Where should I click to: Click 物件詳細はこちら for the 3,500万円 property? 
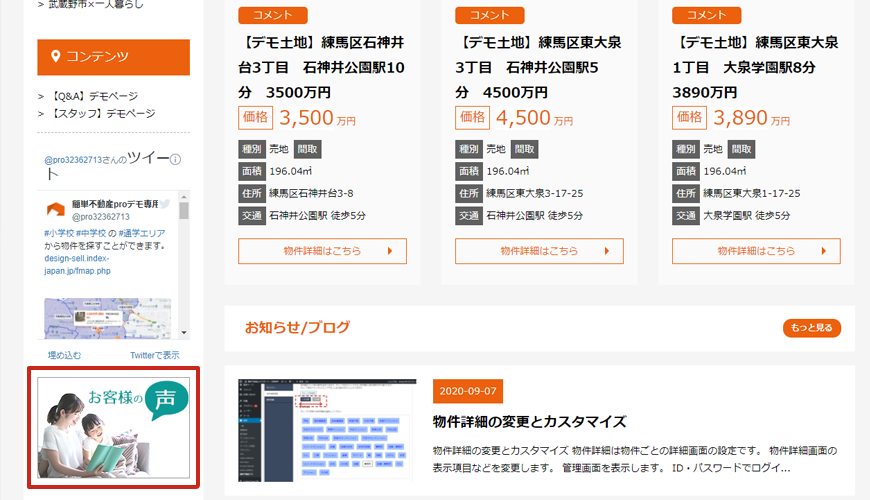click(x=322, y=251)
